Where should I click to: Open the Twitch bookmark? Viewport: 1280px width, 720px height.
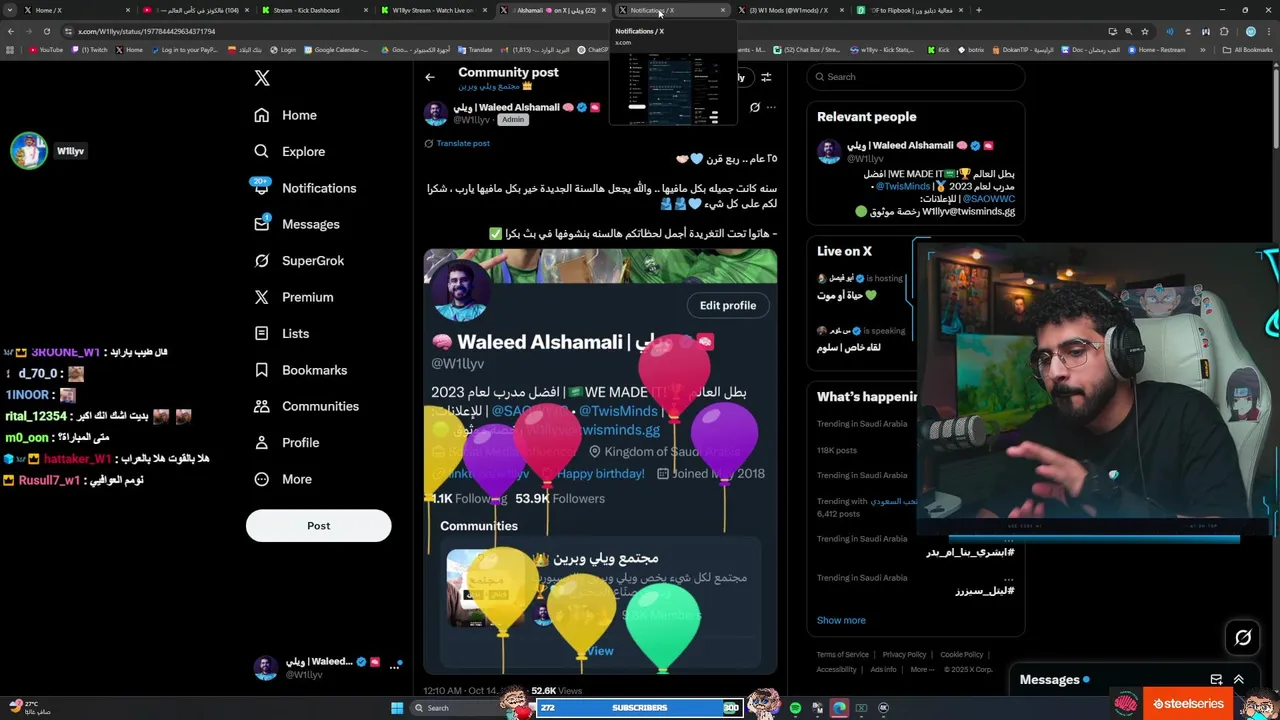pyautogui.click(x=90, y=49)
